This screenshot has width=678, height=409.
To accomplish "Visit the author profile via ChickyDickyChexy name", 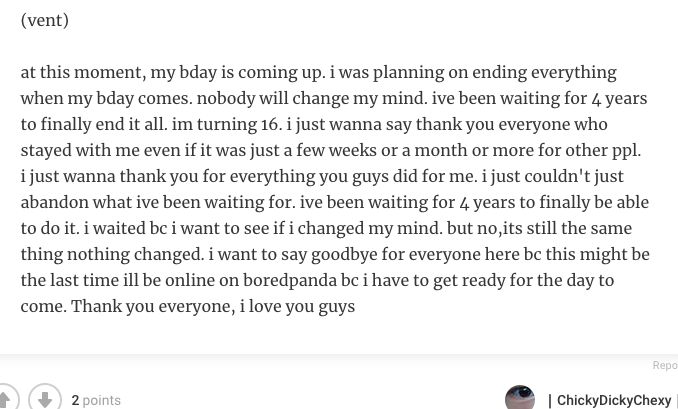I will coord(613,400).
